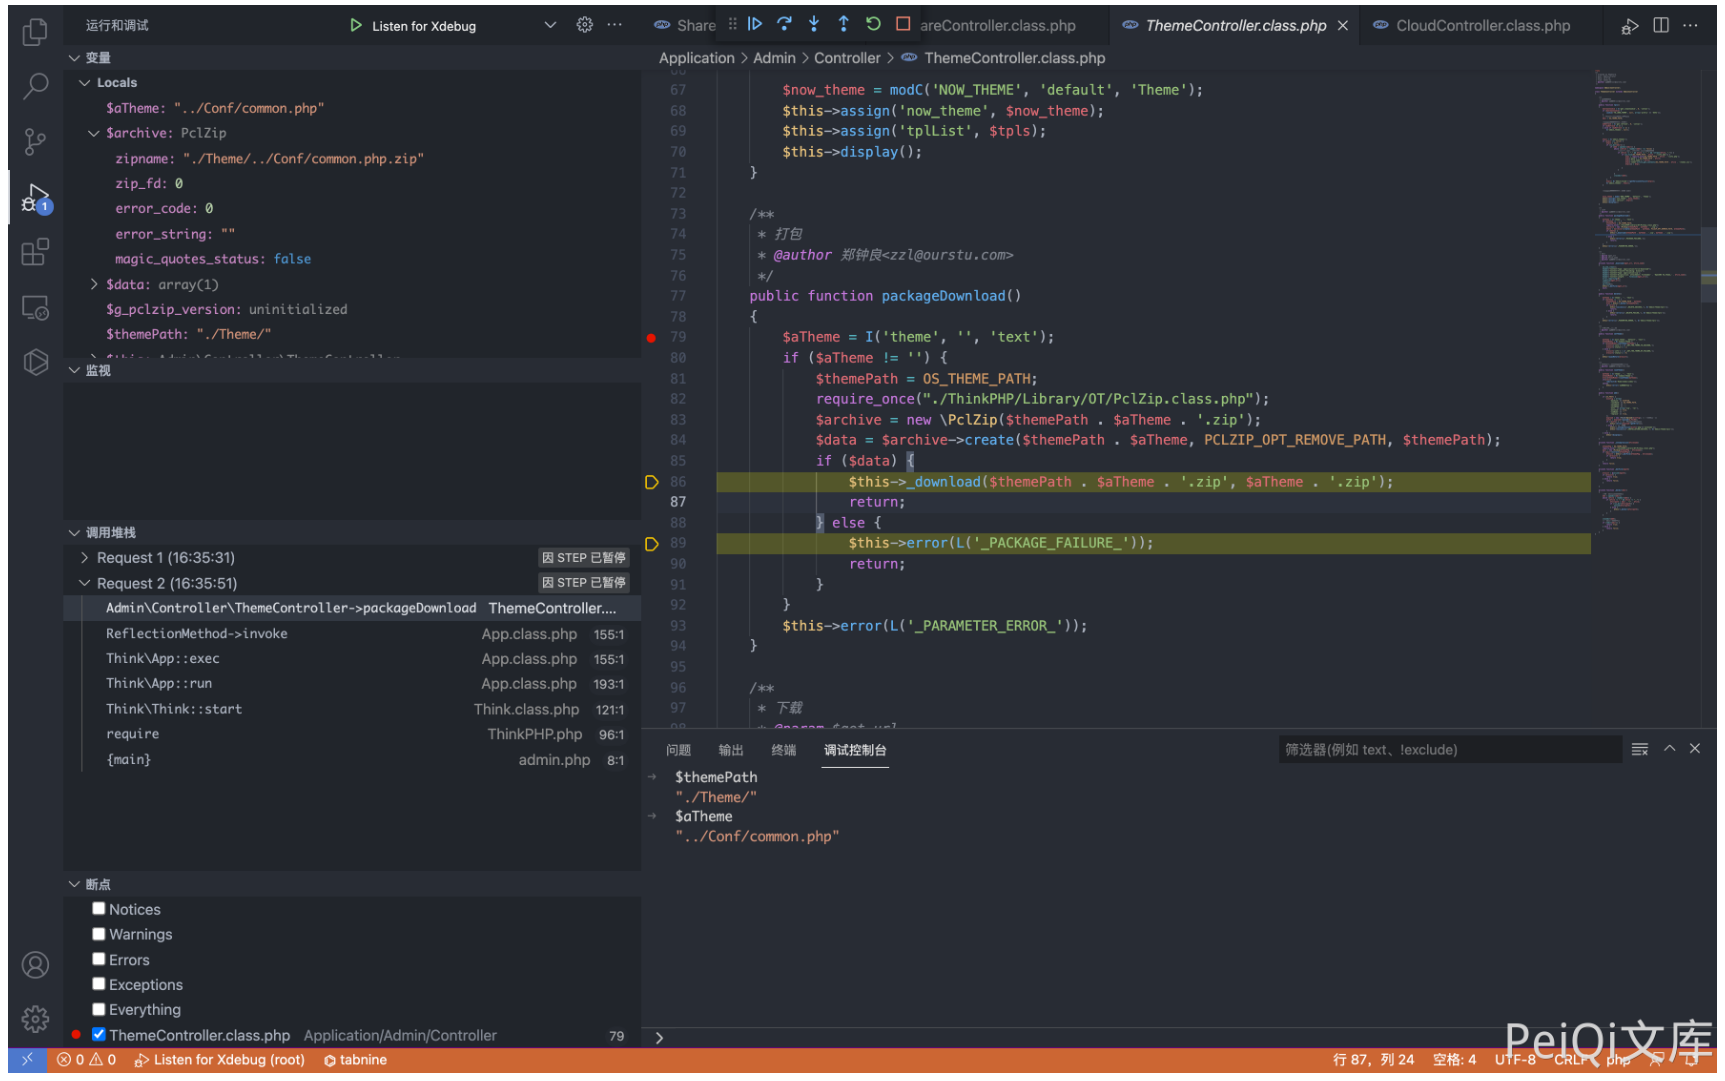This screenshot has height=1081, width=1725.
Task: Click the debug Continue button
Action: coord(755,24)
